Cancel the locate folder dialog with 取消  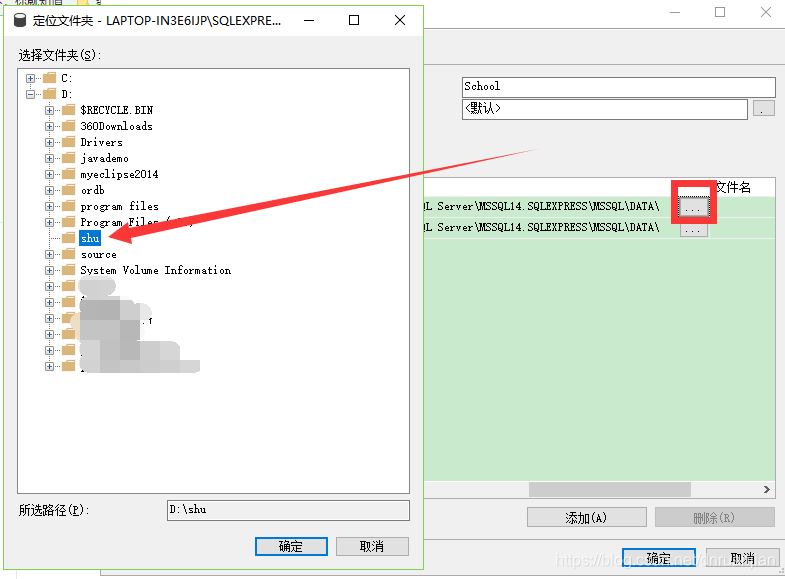372,546
